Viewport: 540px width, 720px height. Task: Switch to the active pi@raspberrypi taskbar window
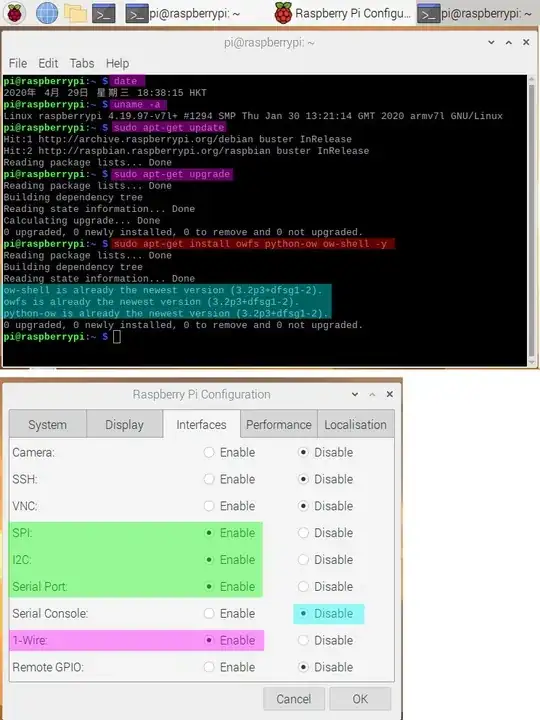pyautogui.click(x=478, y=14)
